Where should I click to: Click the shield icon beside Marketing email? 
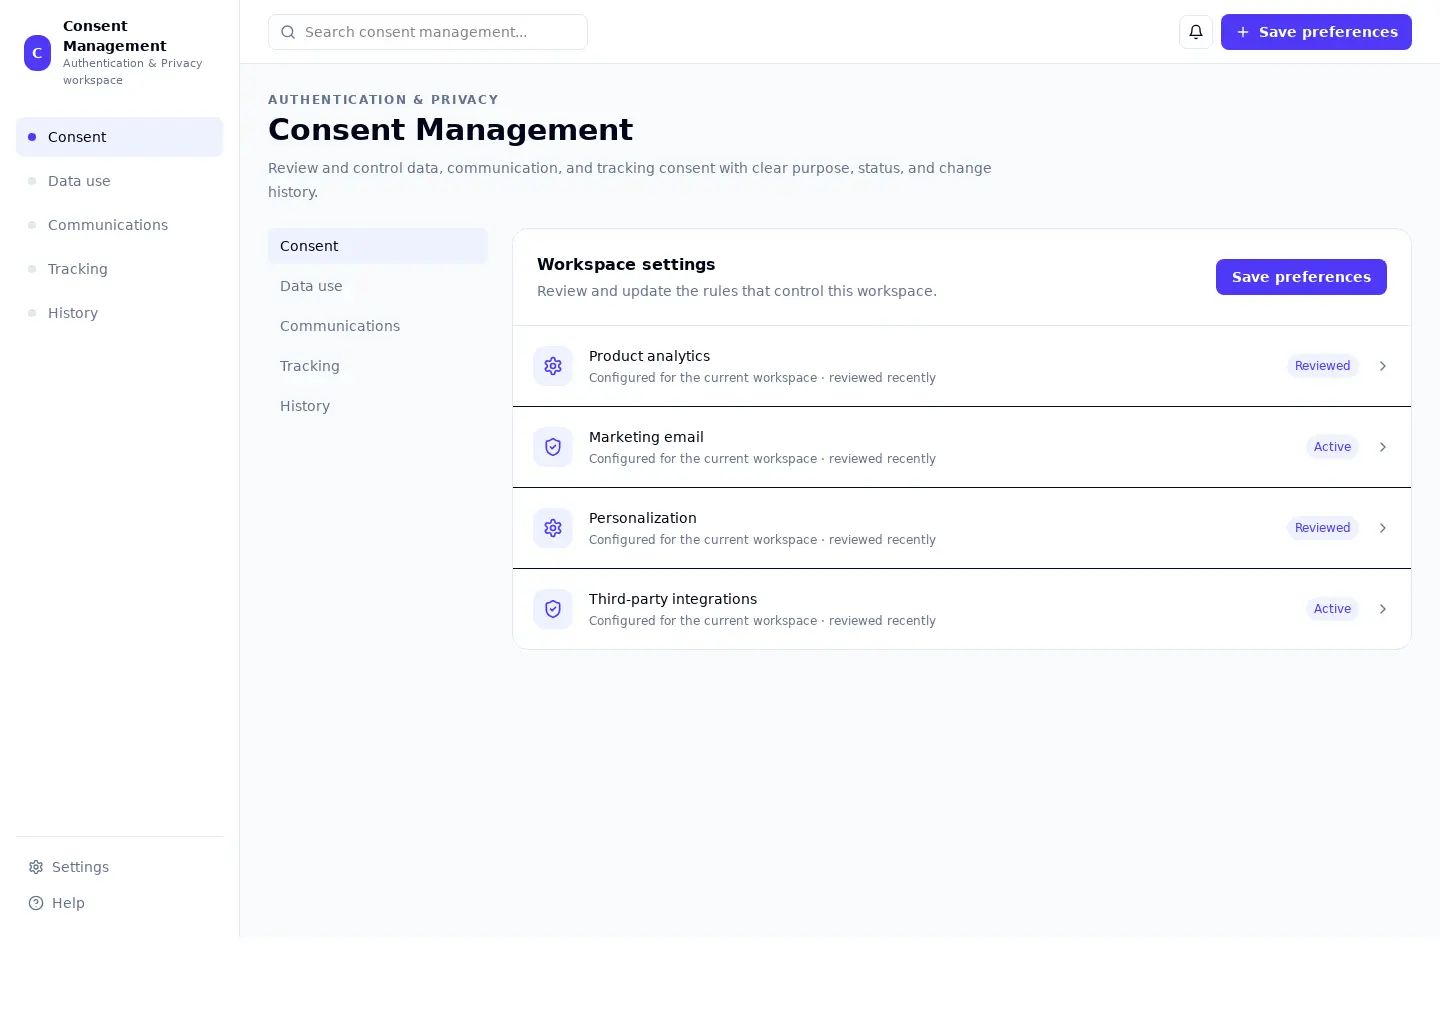tap(553, 447)
